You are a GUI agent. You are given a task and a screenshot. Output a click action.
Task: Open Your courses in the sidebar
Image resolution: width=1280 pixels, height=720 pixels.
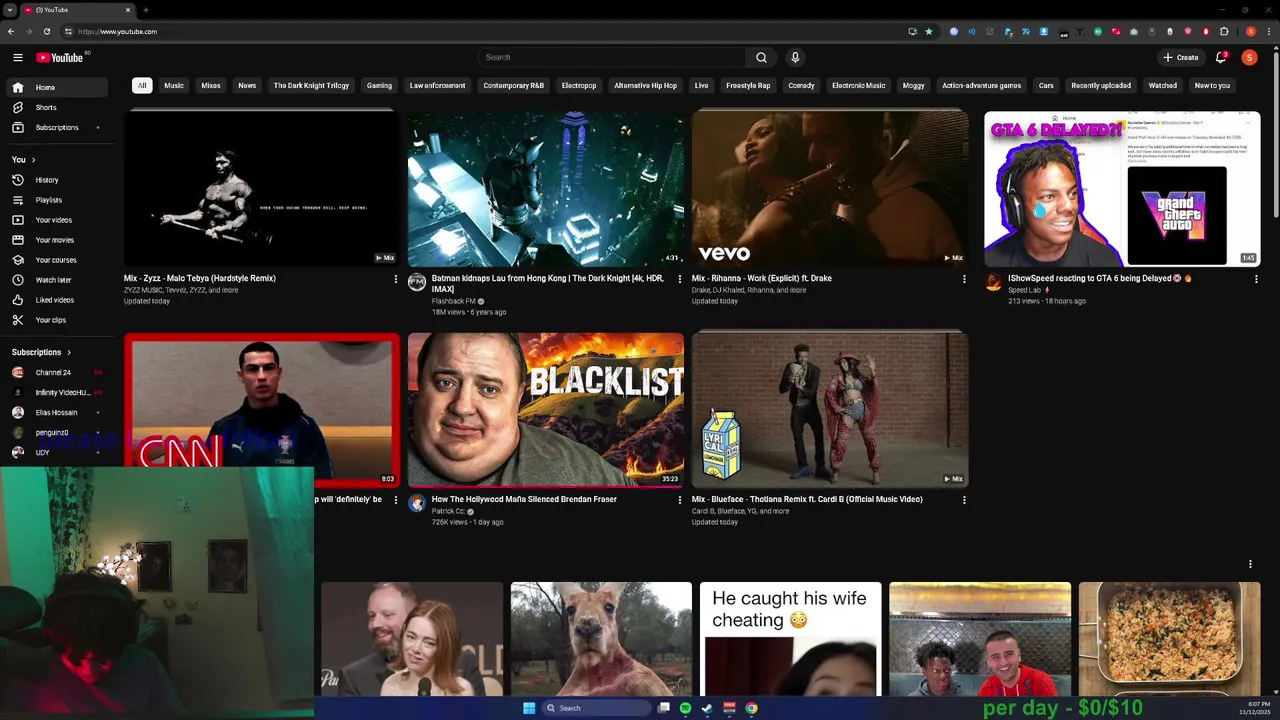56,260
